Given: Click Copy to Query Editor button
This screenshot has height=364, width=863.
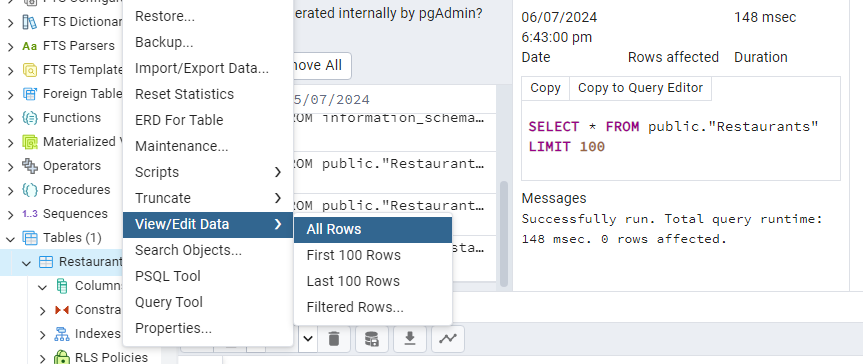Looking at the screenshot, I should (640, 88).
